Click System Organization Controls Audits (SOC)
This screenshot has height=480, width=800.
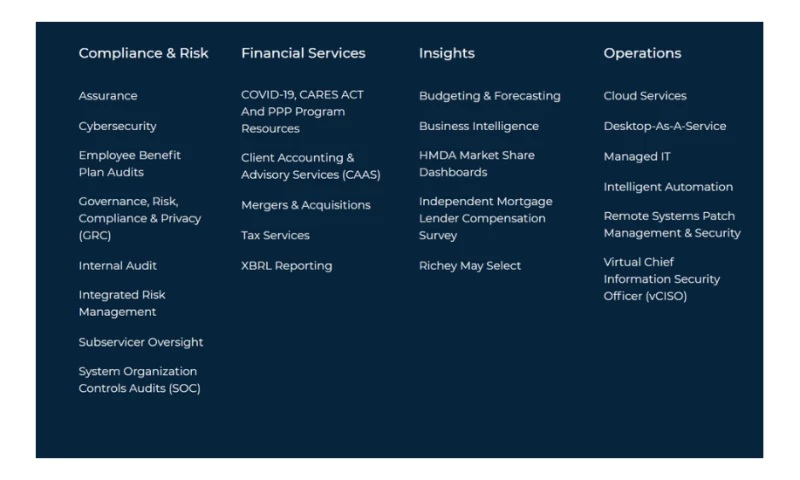[139, 380]
